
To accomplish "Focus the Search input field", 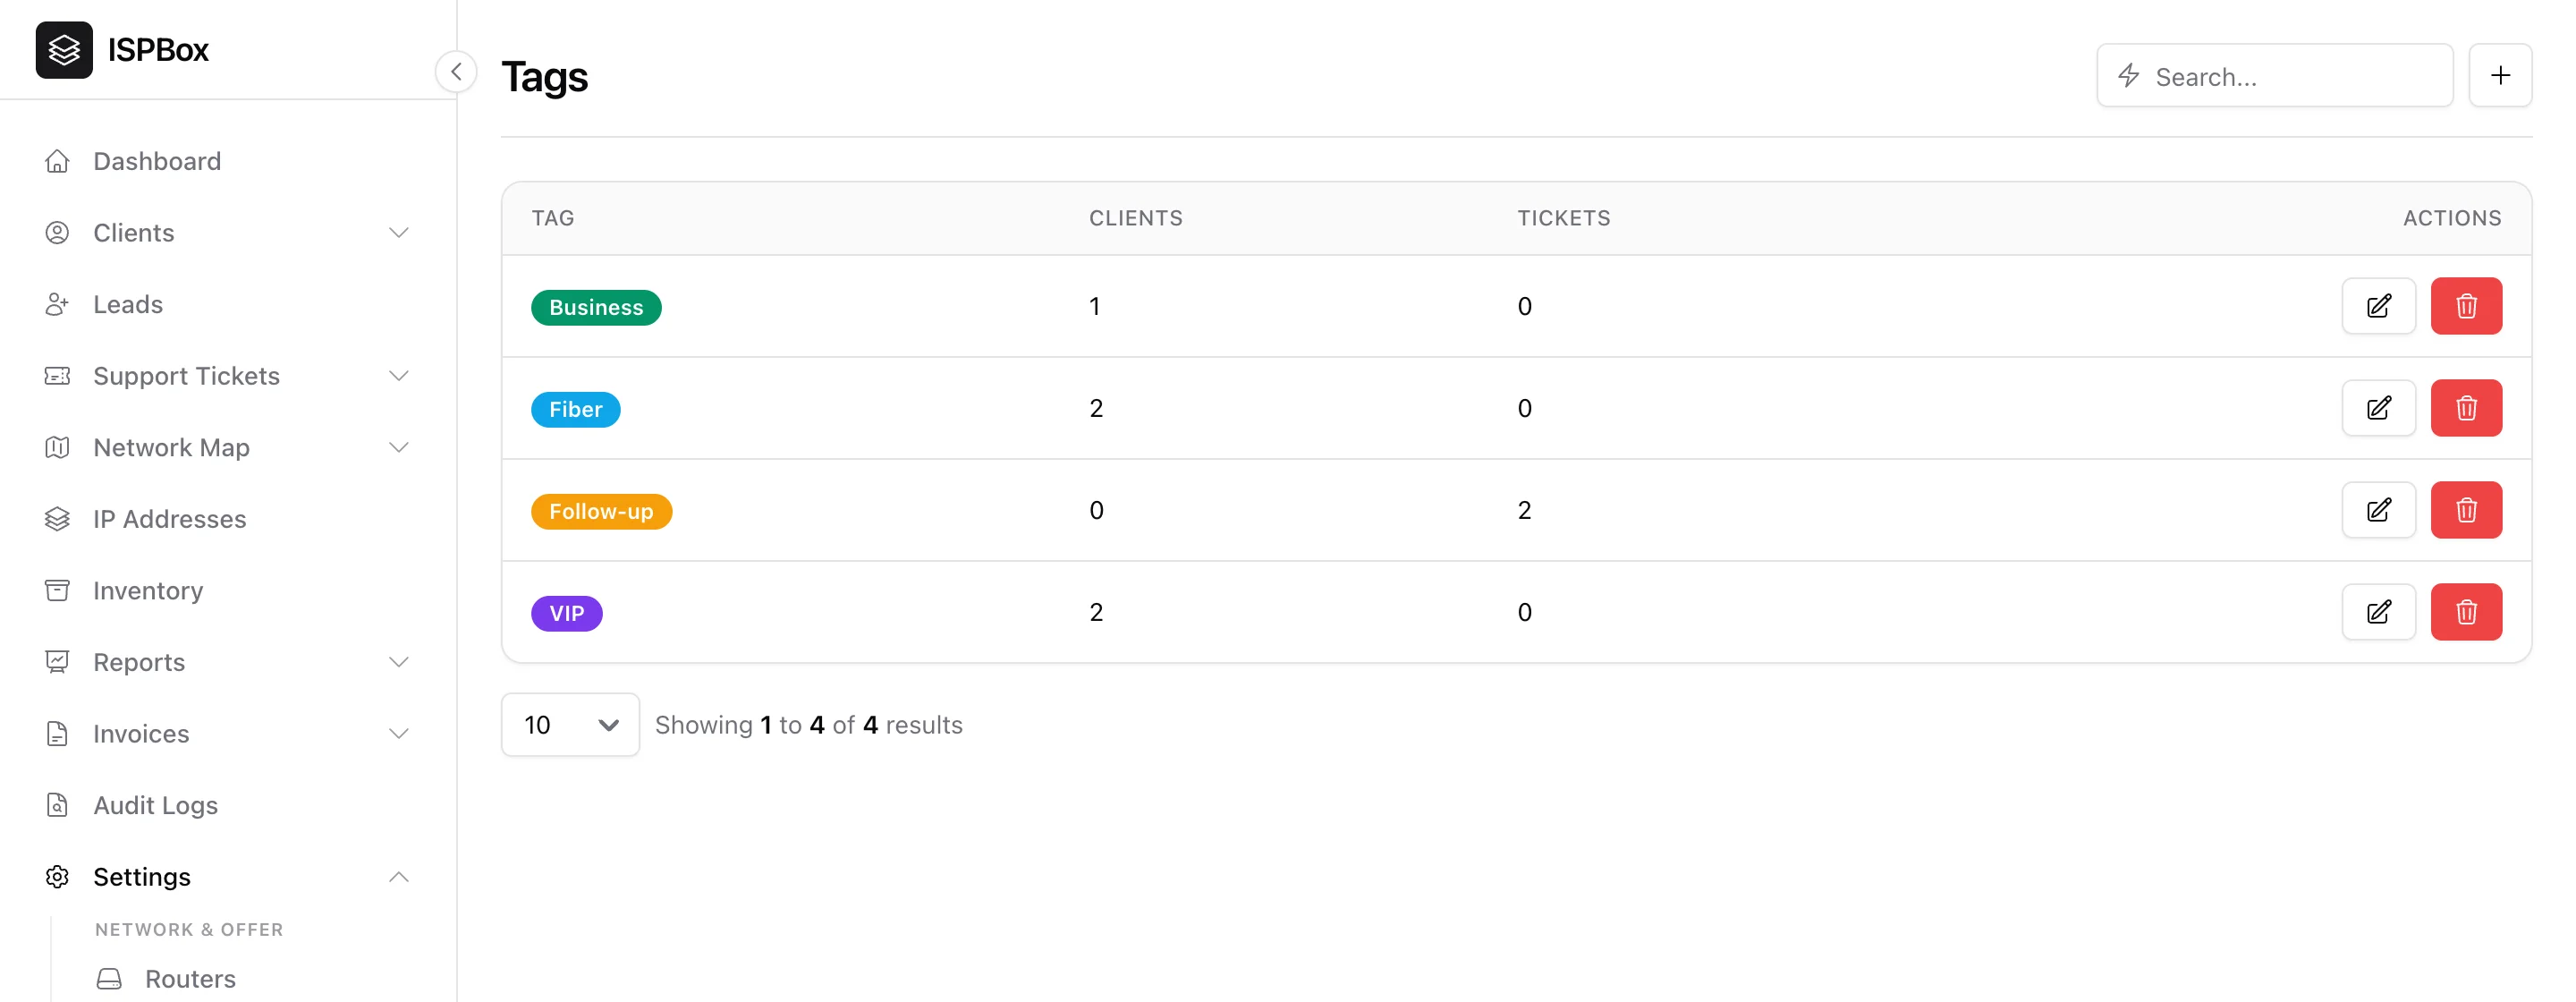I will click(2275, 75).
